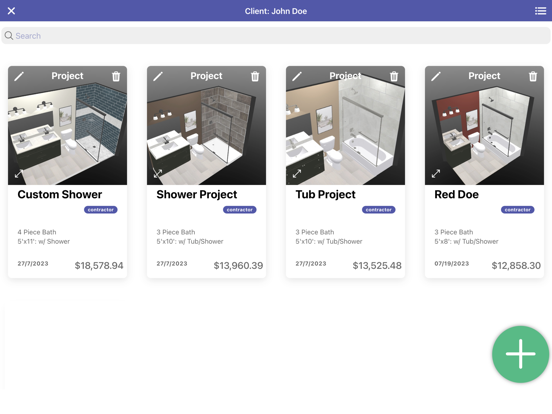Click 5'x10' size text on Tub Project
Image resolution: width=552 pixels, height=414 pixels.
click(329, 242)
